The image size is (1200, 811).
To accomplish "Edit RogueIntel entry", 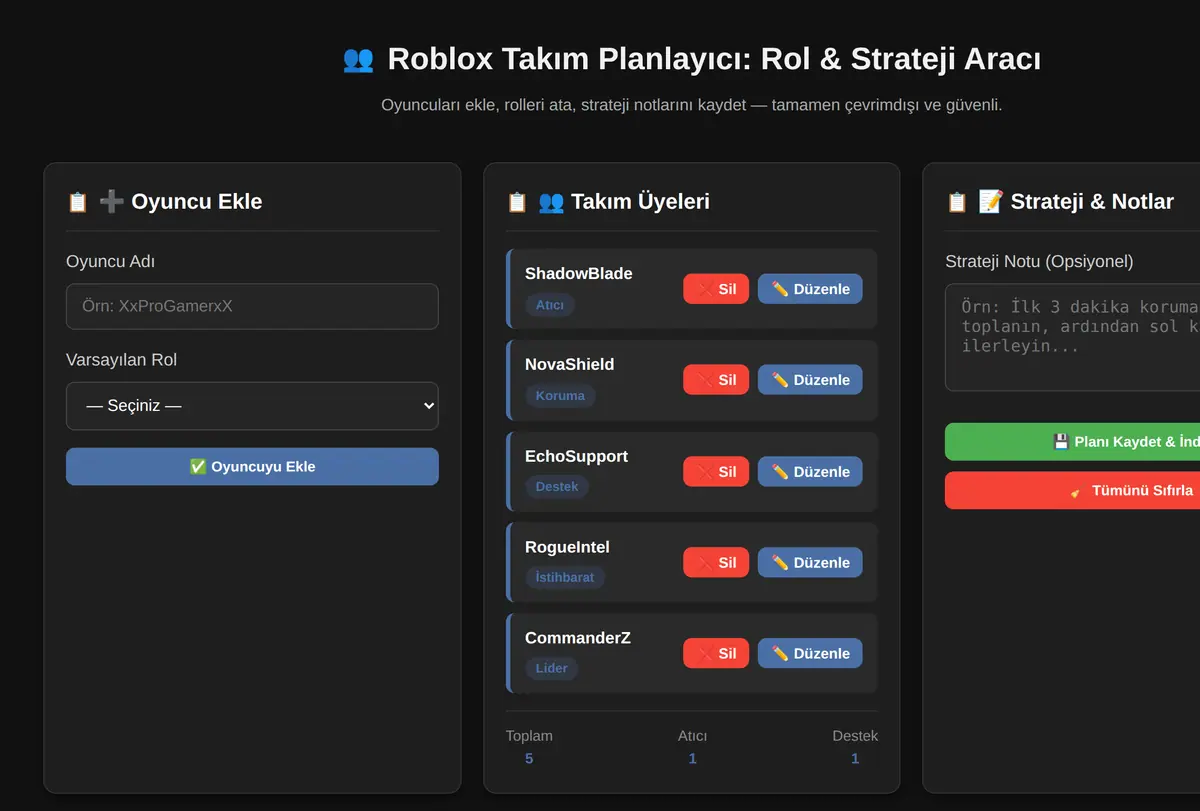I will pos(810,563).
